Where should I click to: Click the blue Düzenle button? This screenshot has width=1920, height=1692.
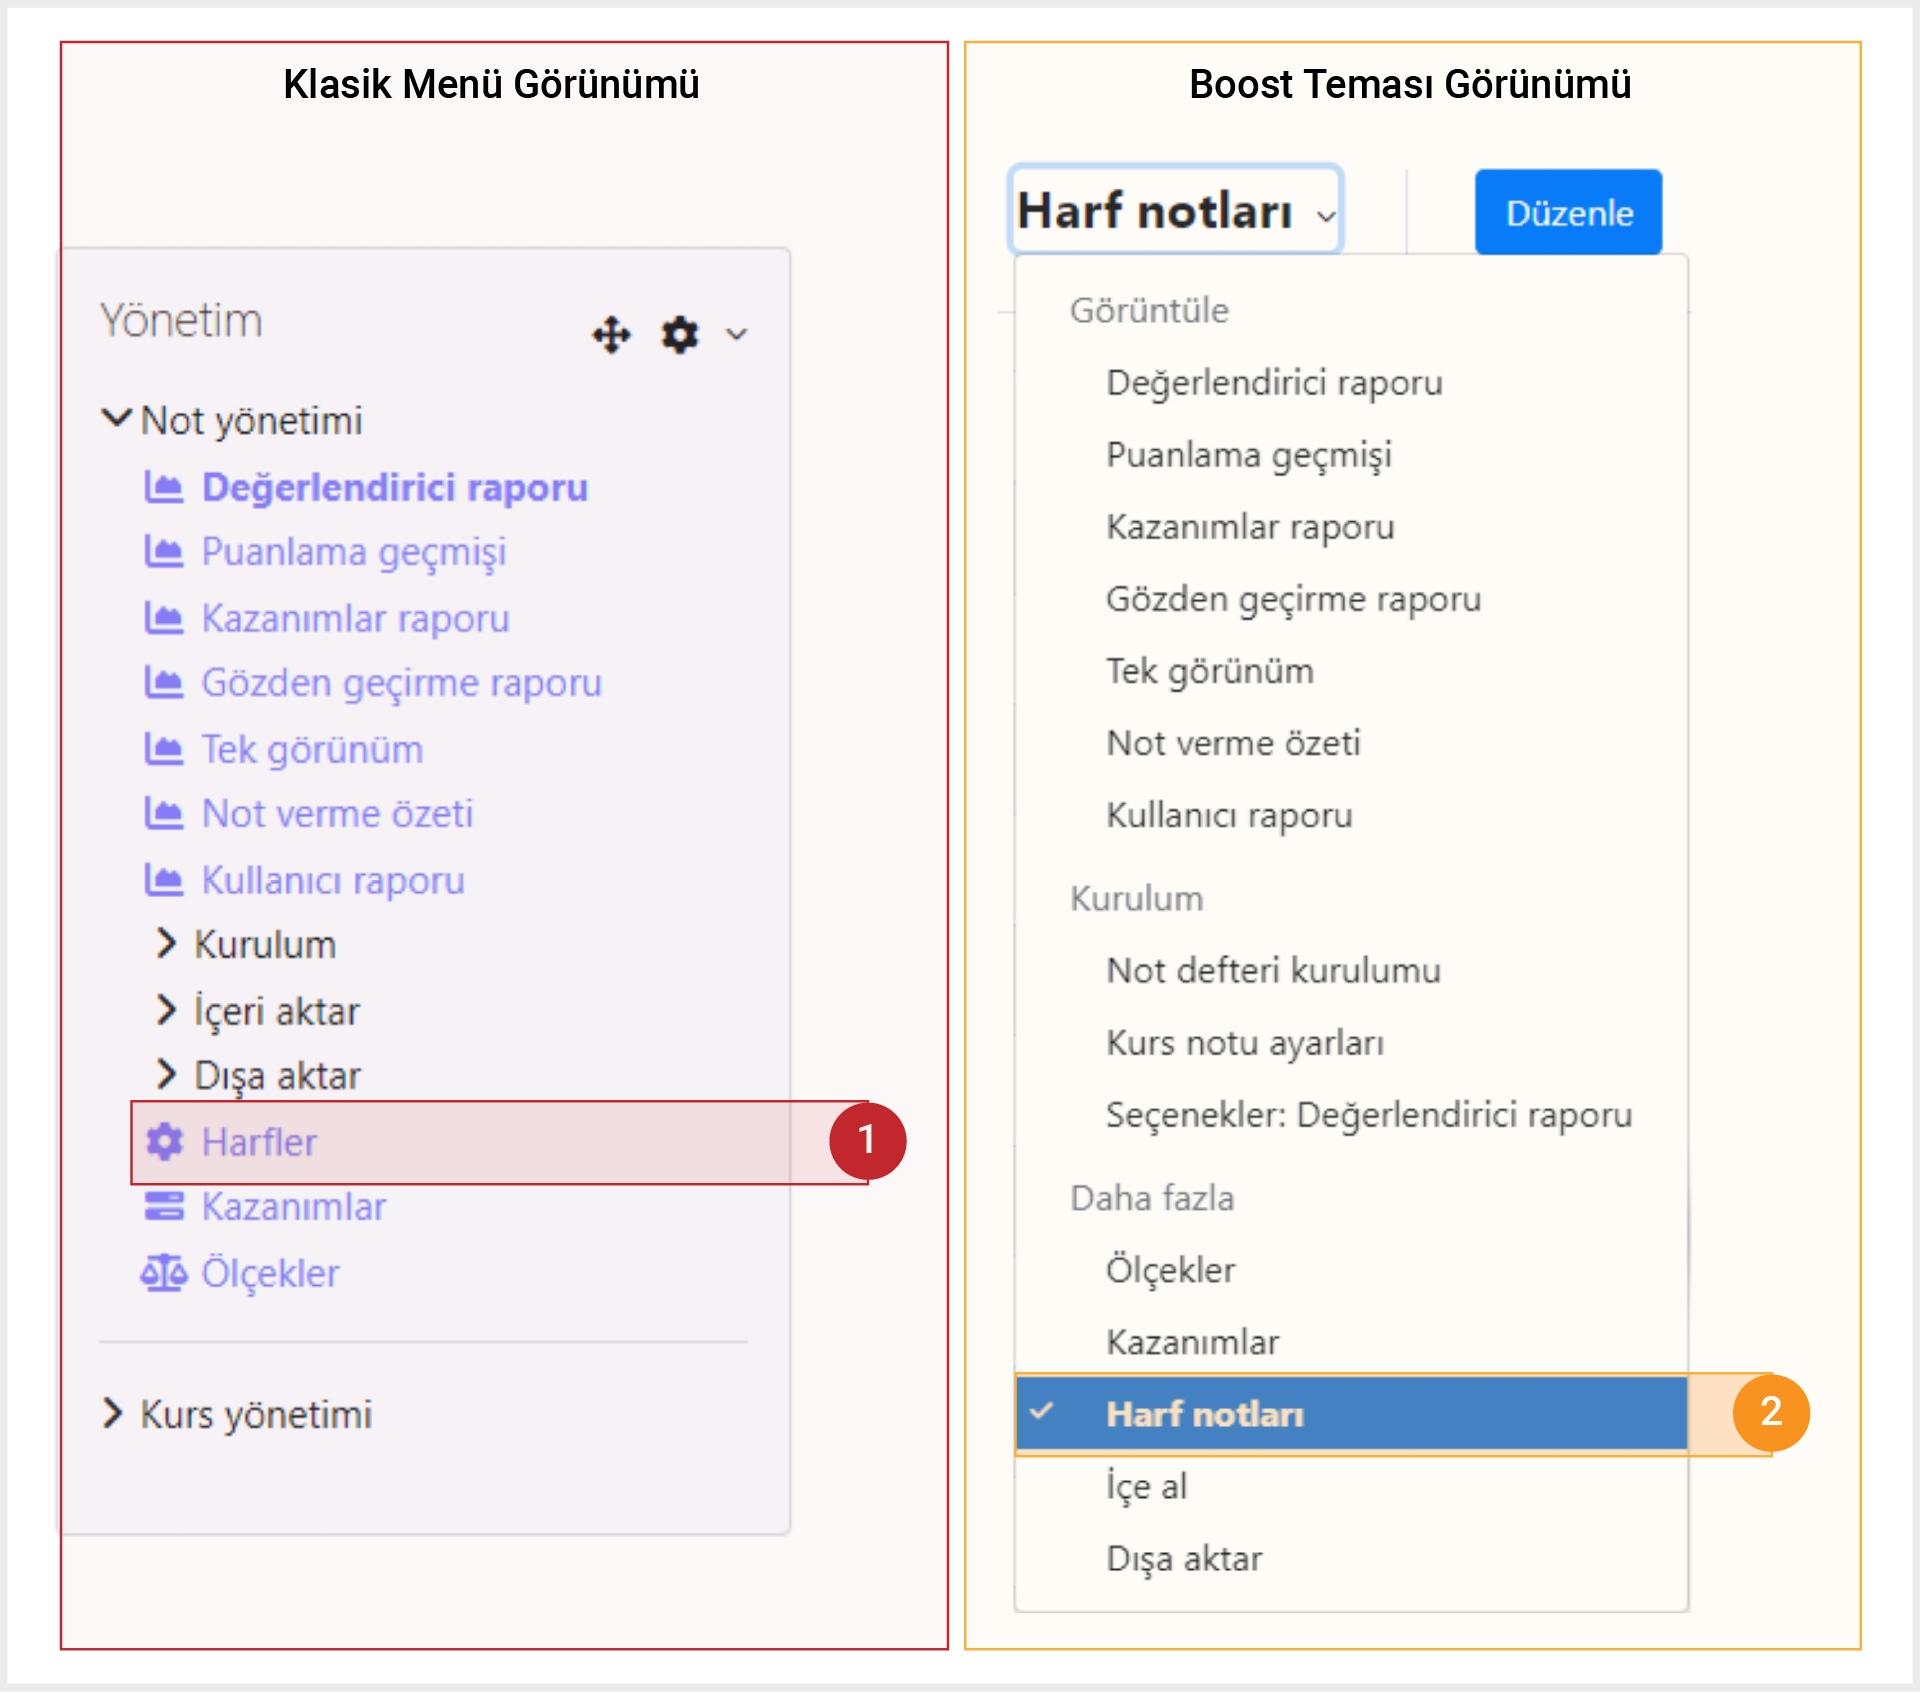click(x=1568, y=212)
